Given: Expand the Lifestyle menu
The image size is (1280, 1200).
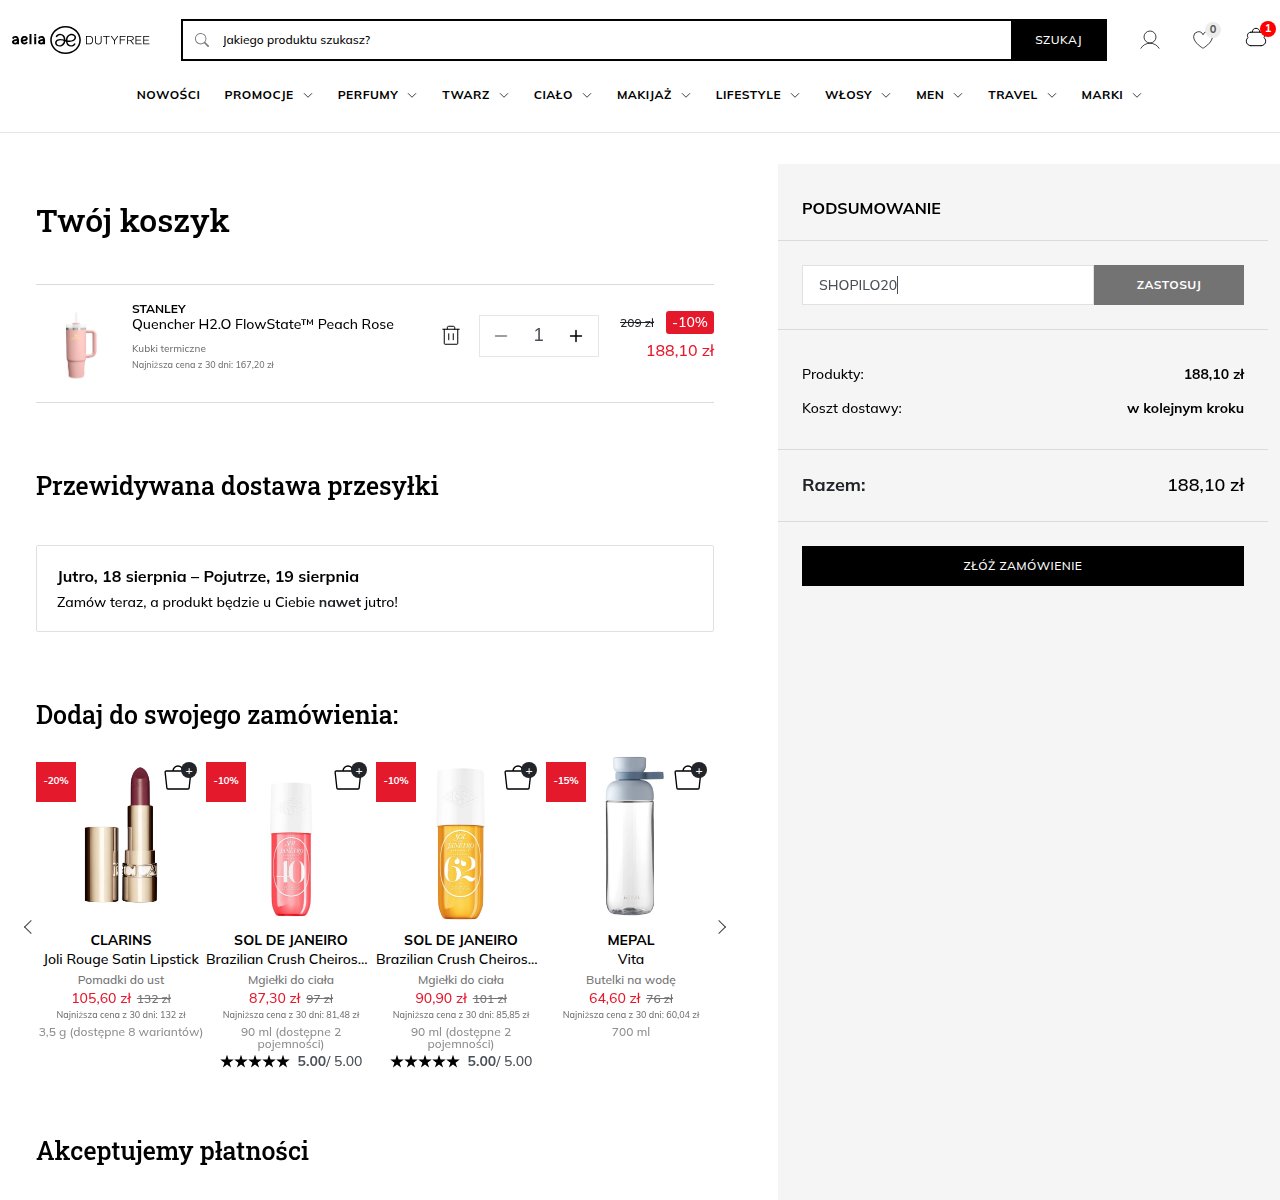Looking at the screenshot, I should click(x=757, y=95).
